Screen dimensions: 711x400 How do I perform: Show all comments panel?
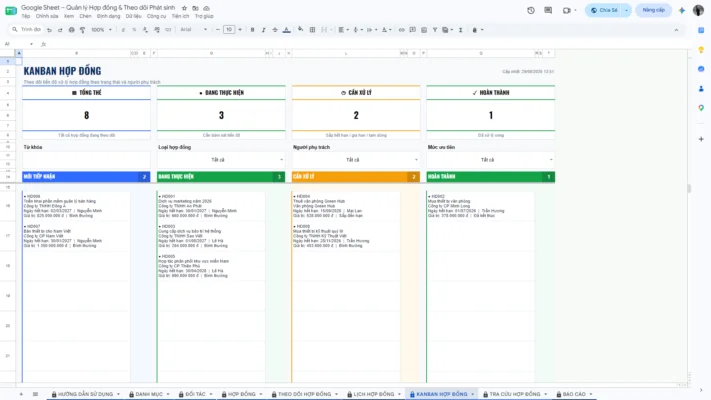point(548,10)
